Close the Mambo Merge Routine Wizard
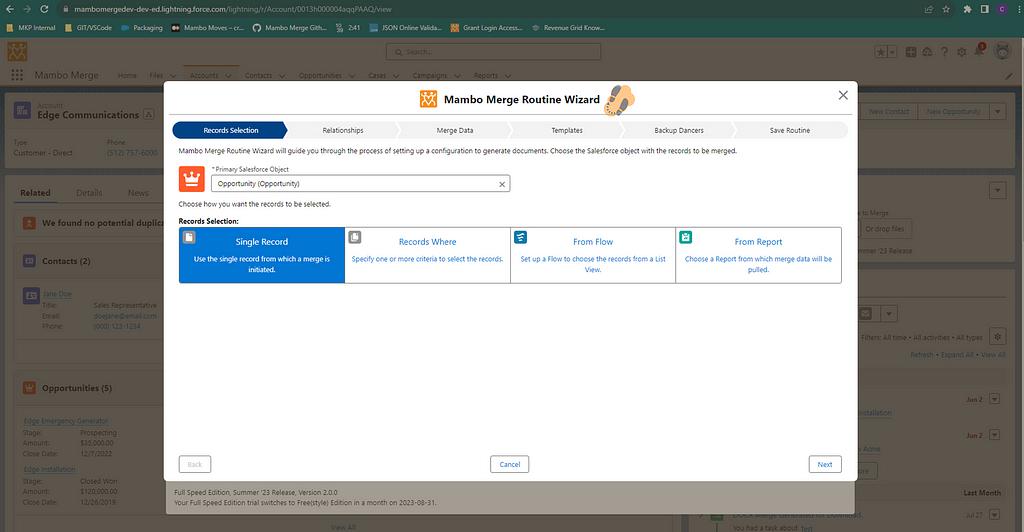1024x532 pixels. [x=843, y=95]
